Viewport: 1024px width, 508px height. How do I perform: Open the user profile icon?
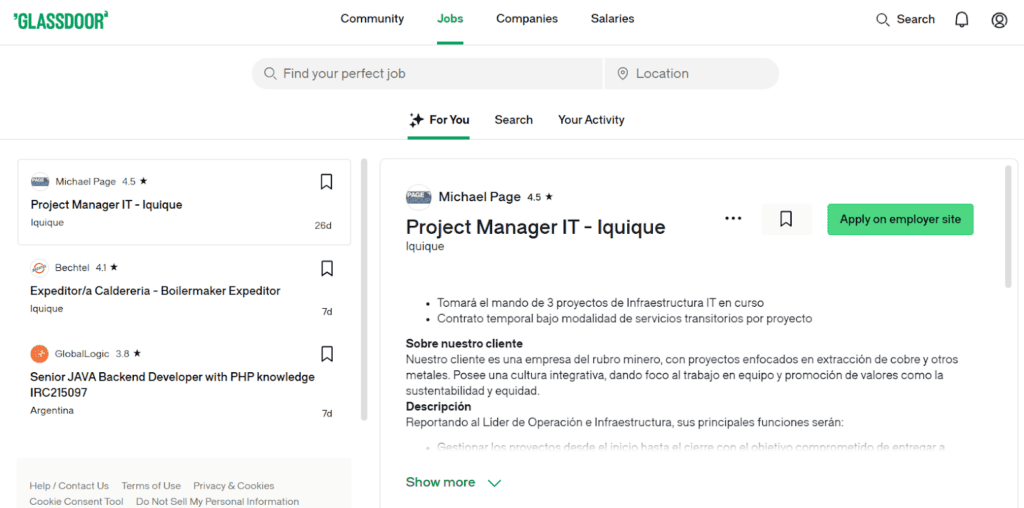[999, 20]
